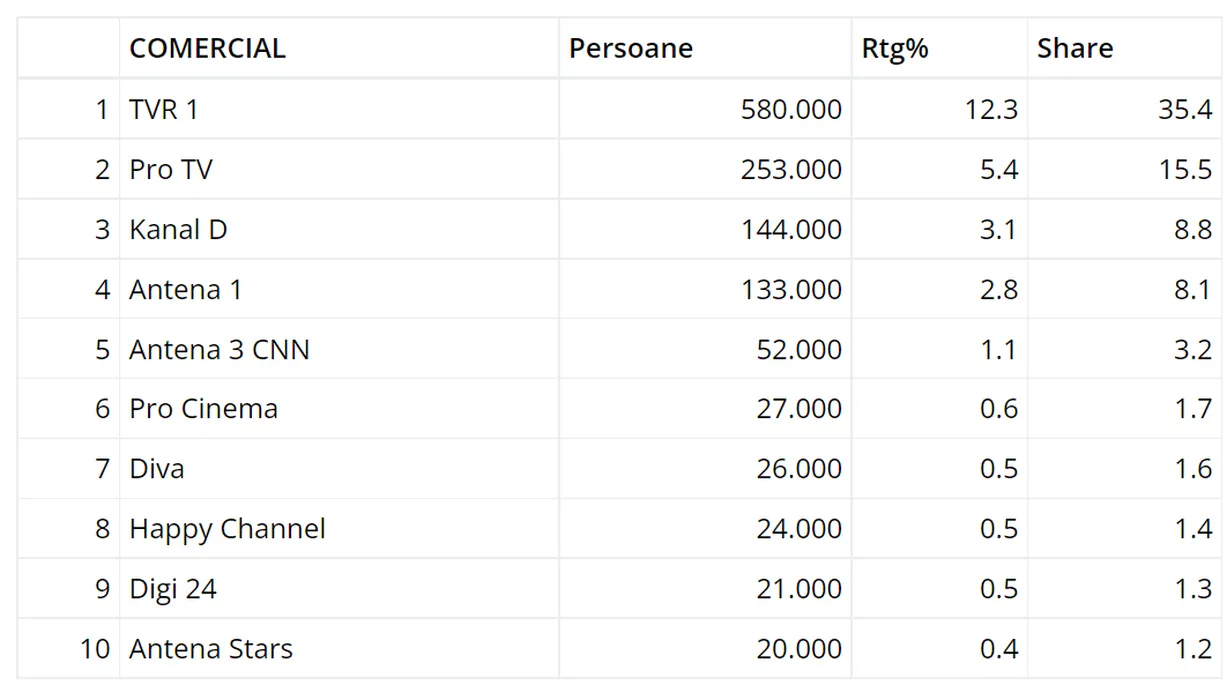
Task: Select the Antena 1 channel cell
Action: (x=186, y=289)
